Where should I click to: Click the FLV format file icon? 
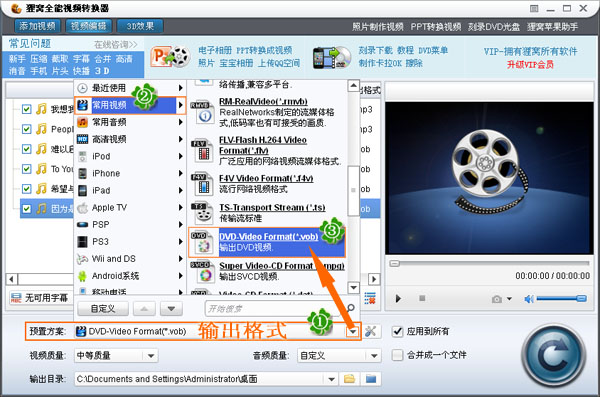click(202, 151)
